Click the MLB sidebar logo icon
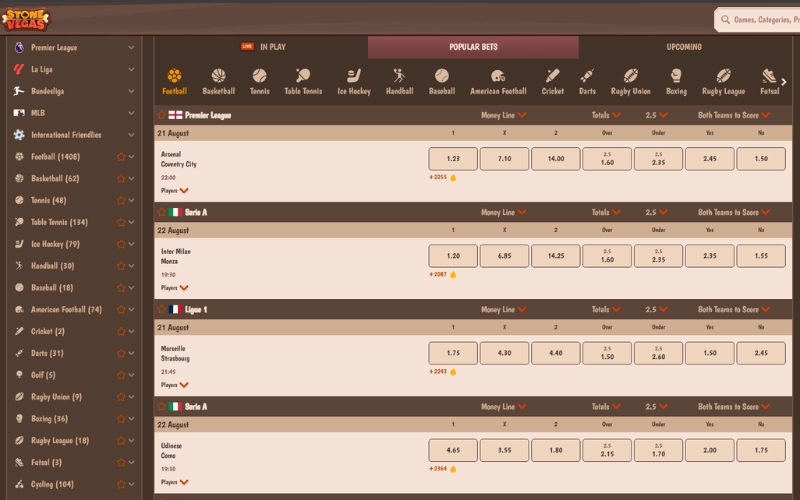The height and width of the screenshot is (500, 800). click(19, 113)
